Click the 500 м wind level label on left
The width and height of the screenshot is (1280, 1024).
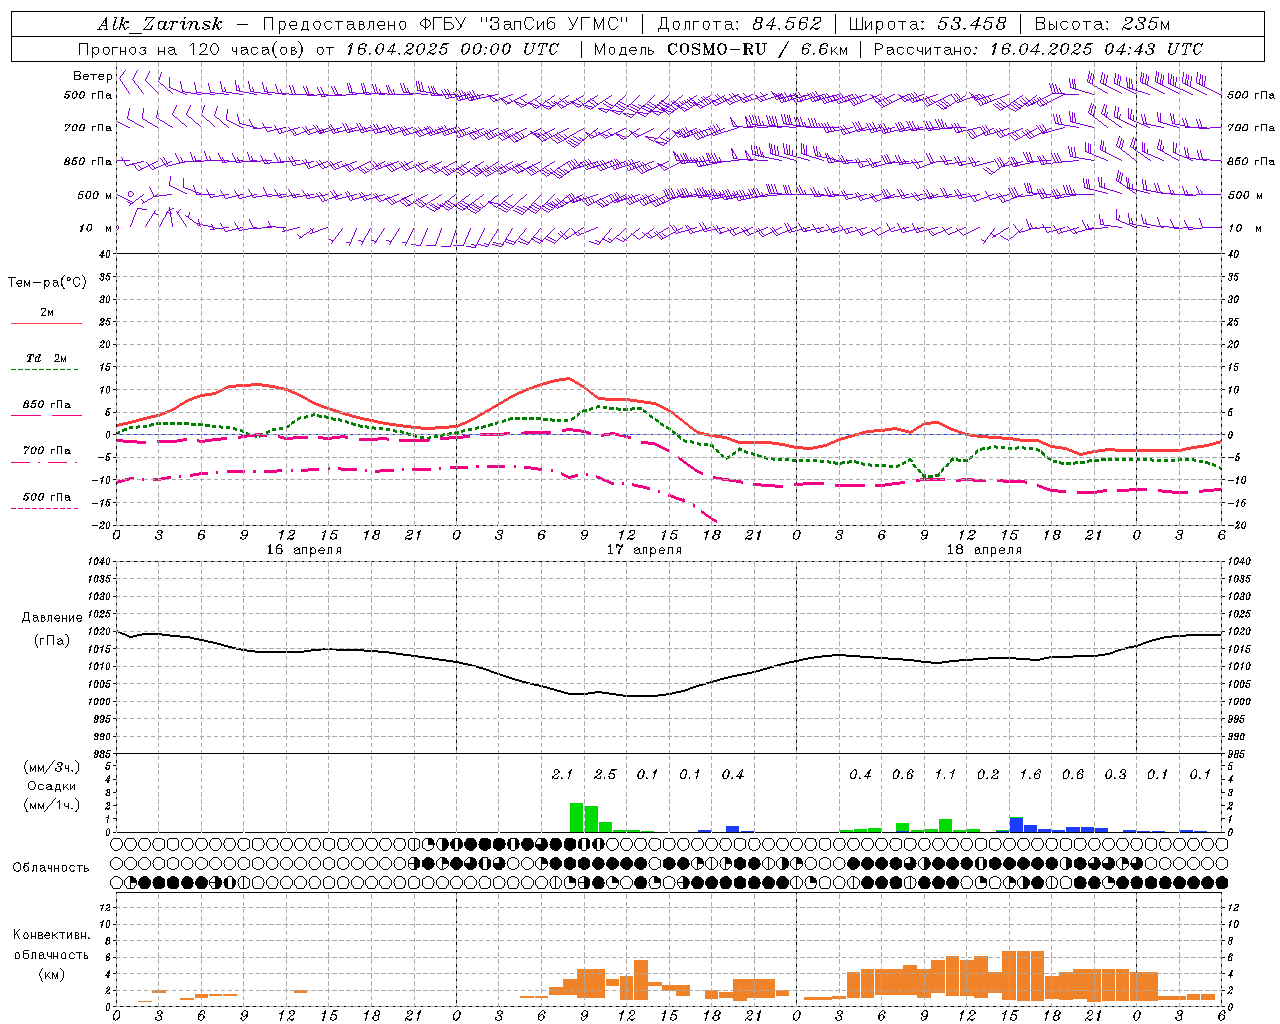click(x=95, y=196)
